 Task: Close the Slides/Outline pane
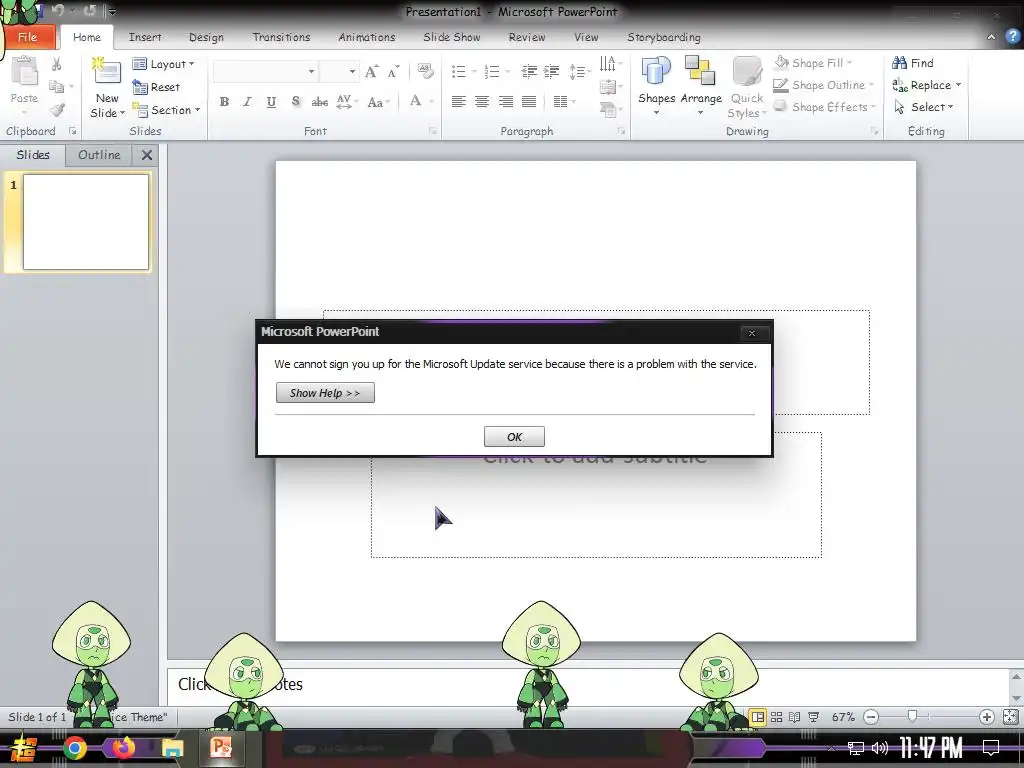tap(147, 155)
